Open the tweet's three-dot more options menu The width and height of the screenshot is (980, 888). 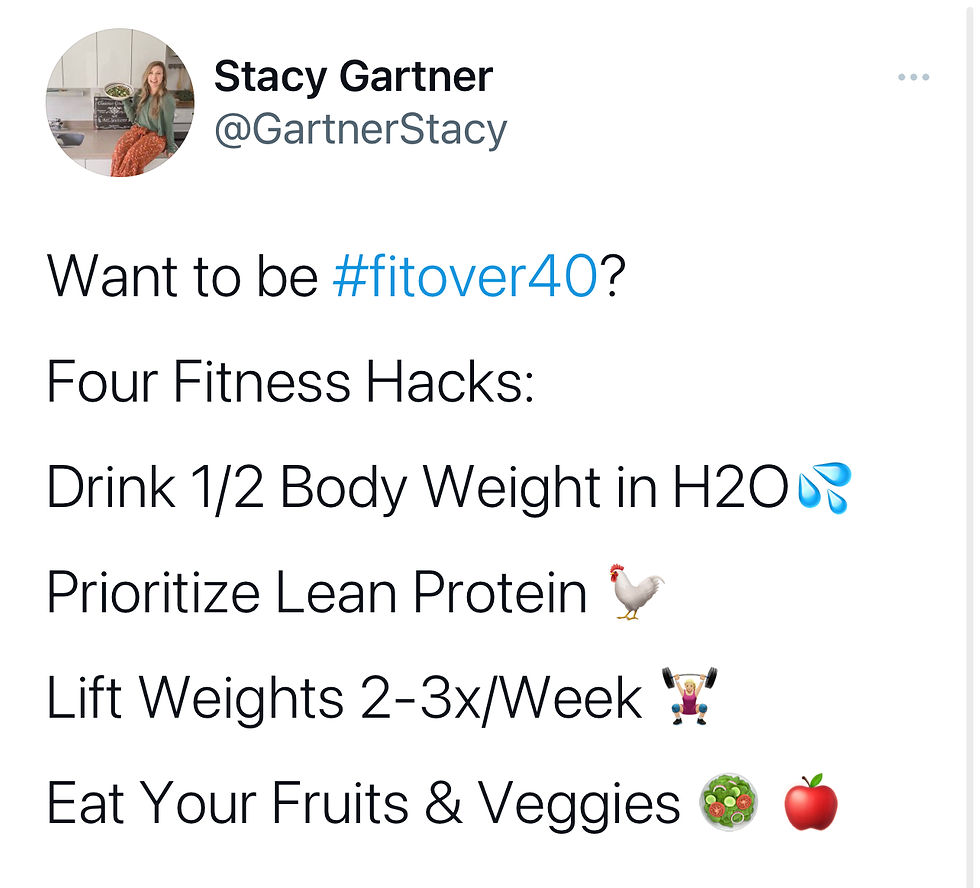[x=913, y=77]
